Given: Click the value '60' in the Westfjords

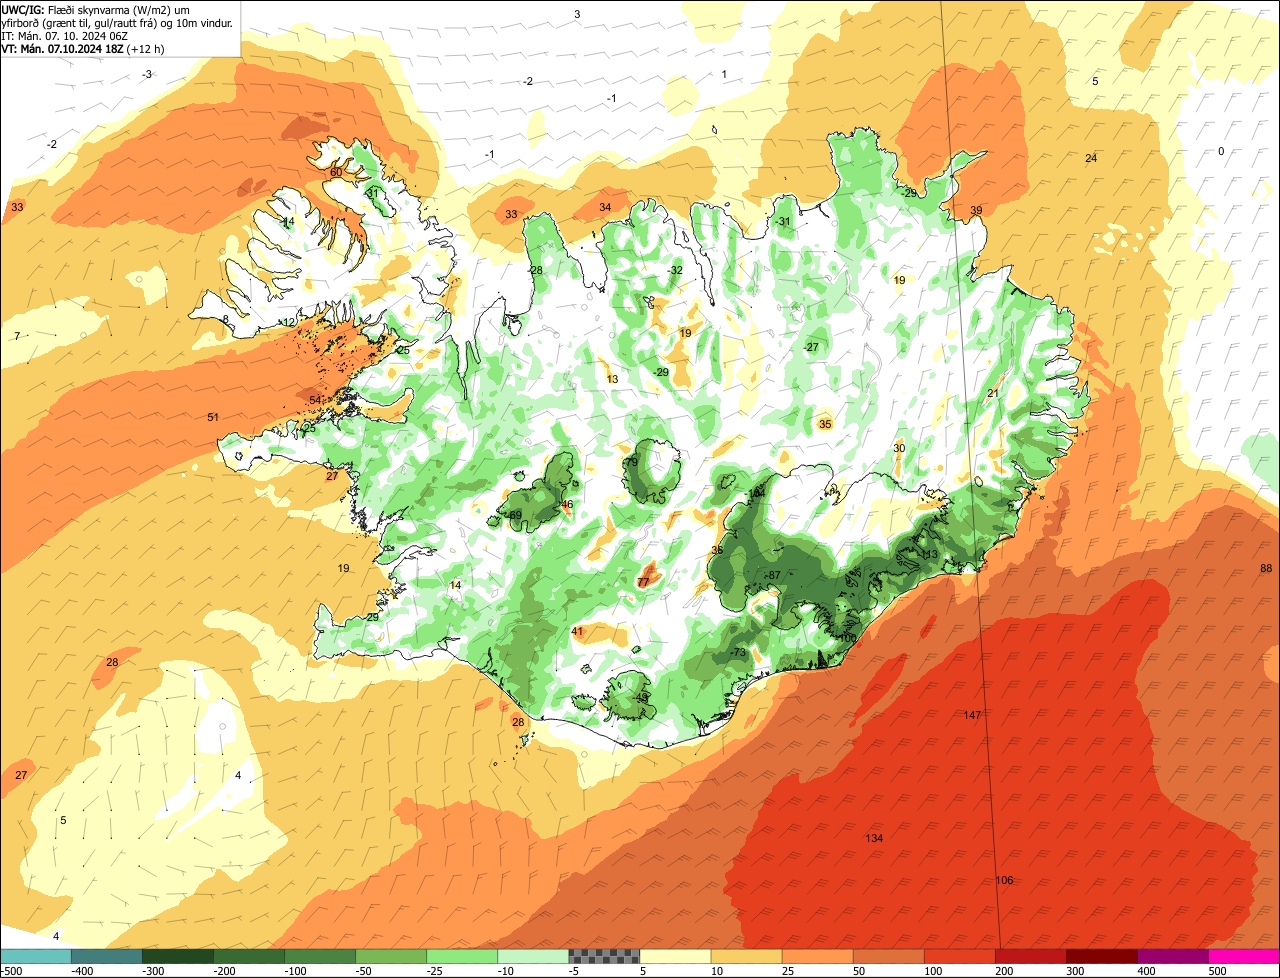Looking at the screenshot, I should click(336, 172).
